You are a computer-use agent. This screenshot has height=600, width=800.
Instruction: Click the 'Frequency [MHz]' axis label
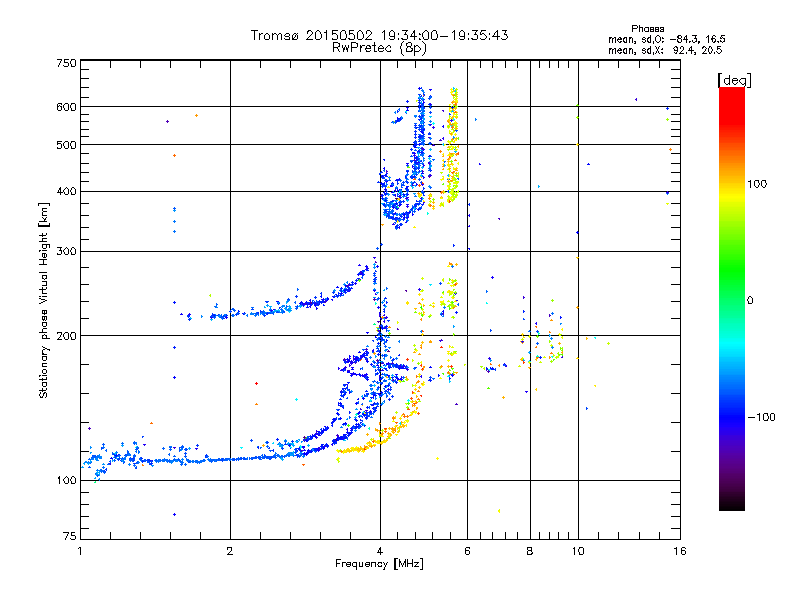[x=379, y=564]
